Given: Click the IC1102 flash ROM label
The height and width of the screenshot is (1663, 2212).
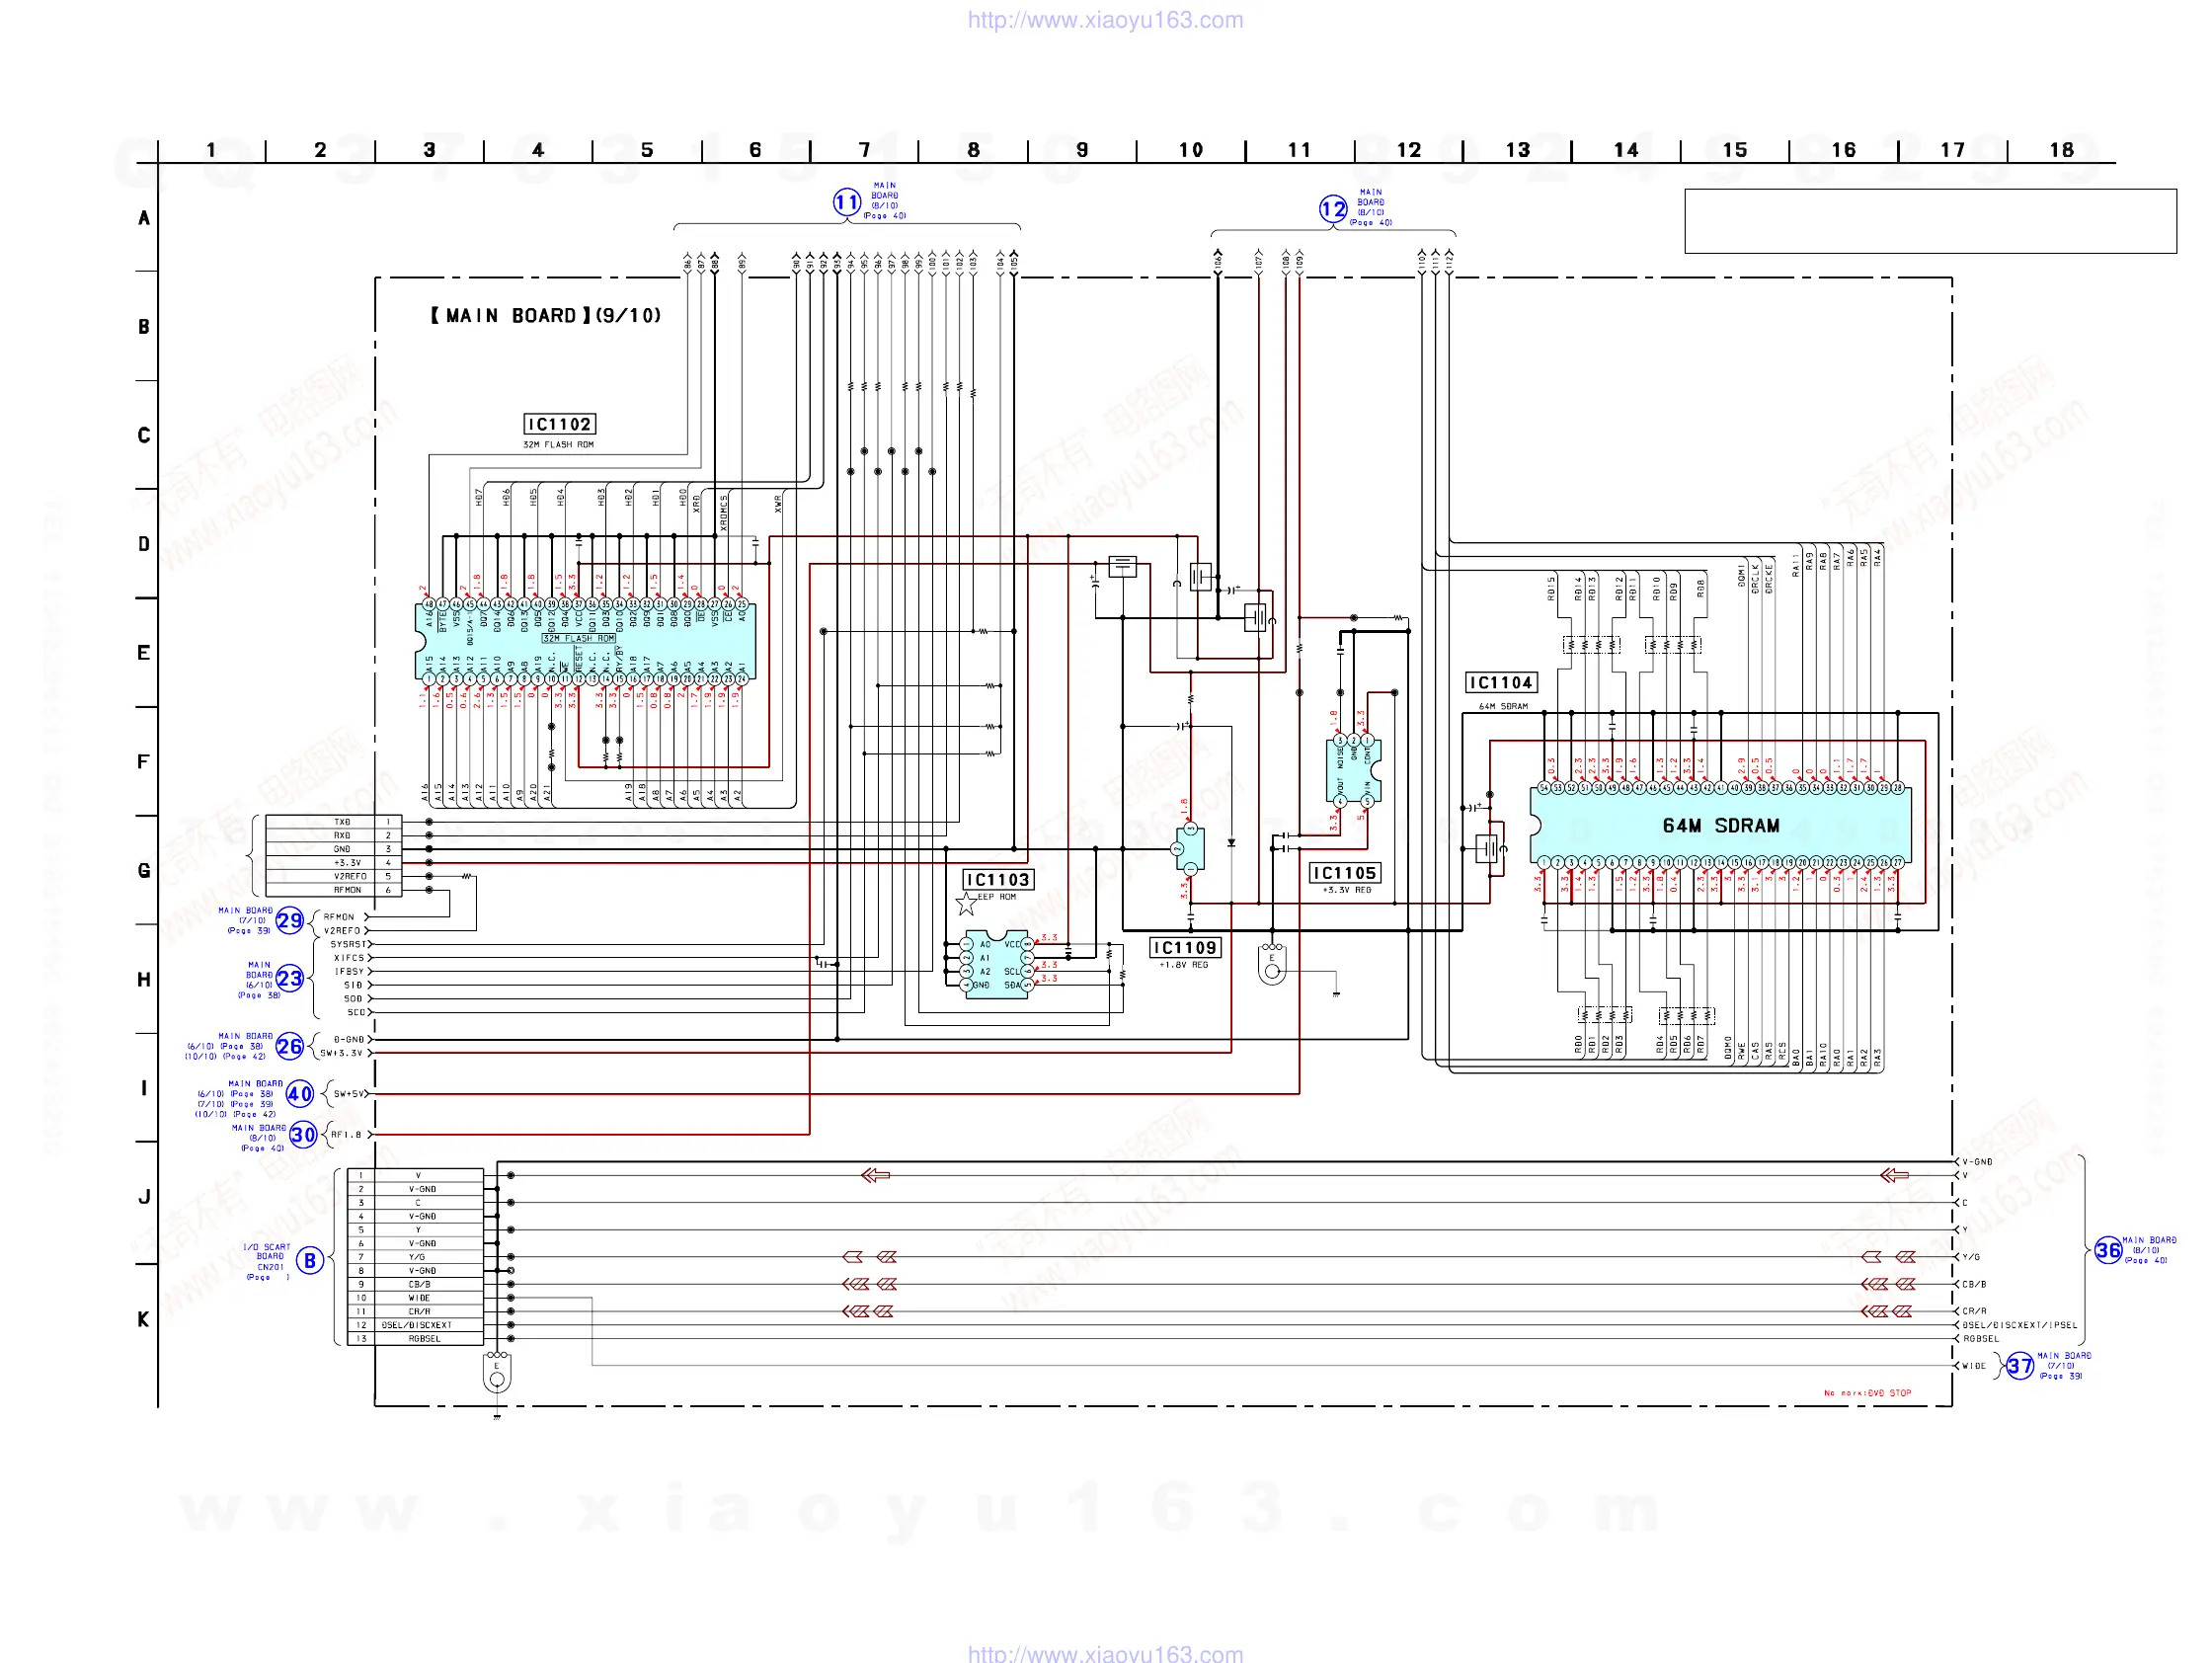Looking at the screenshot, I should point(560,424).
